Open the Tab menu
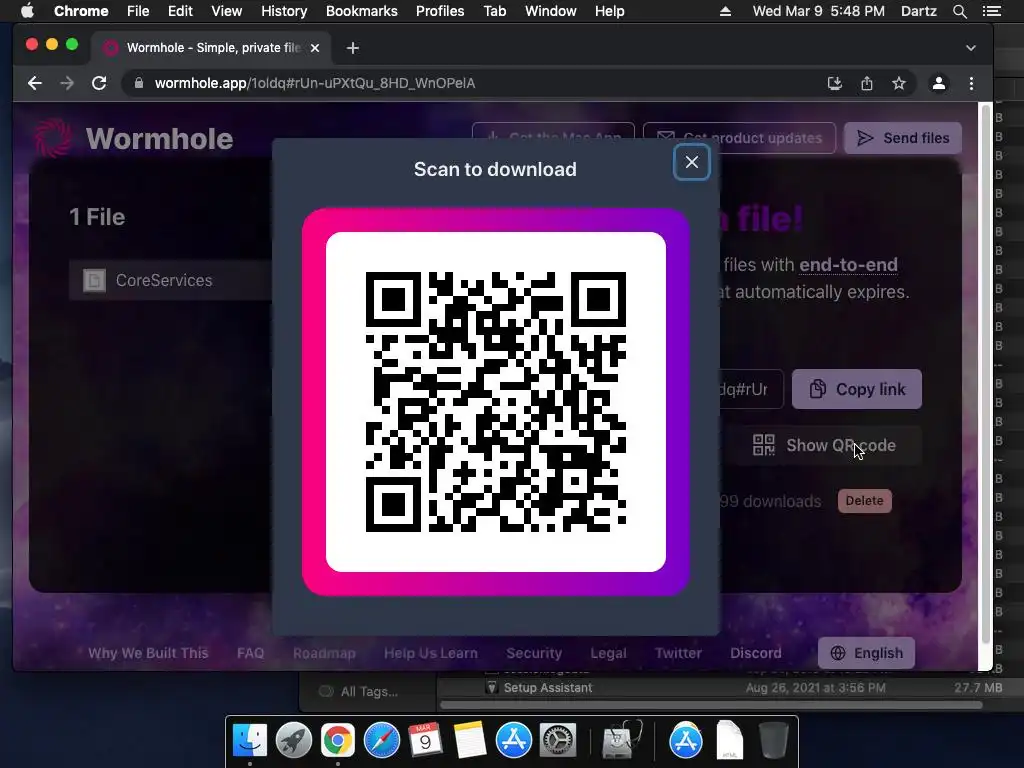 click(495, 11)
